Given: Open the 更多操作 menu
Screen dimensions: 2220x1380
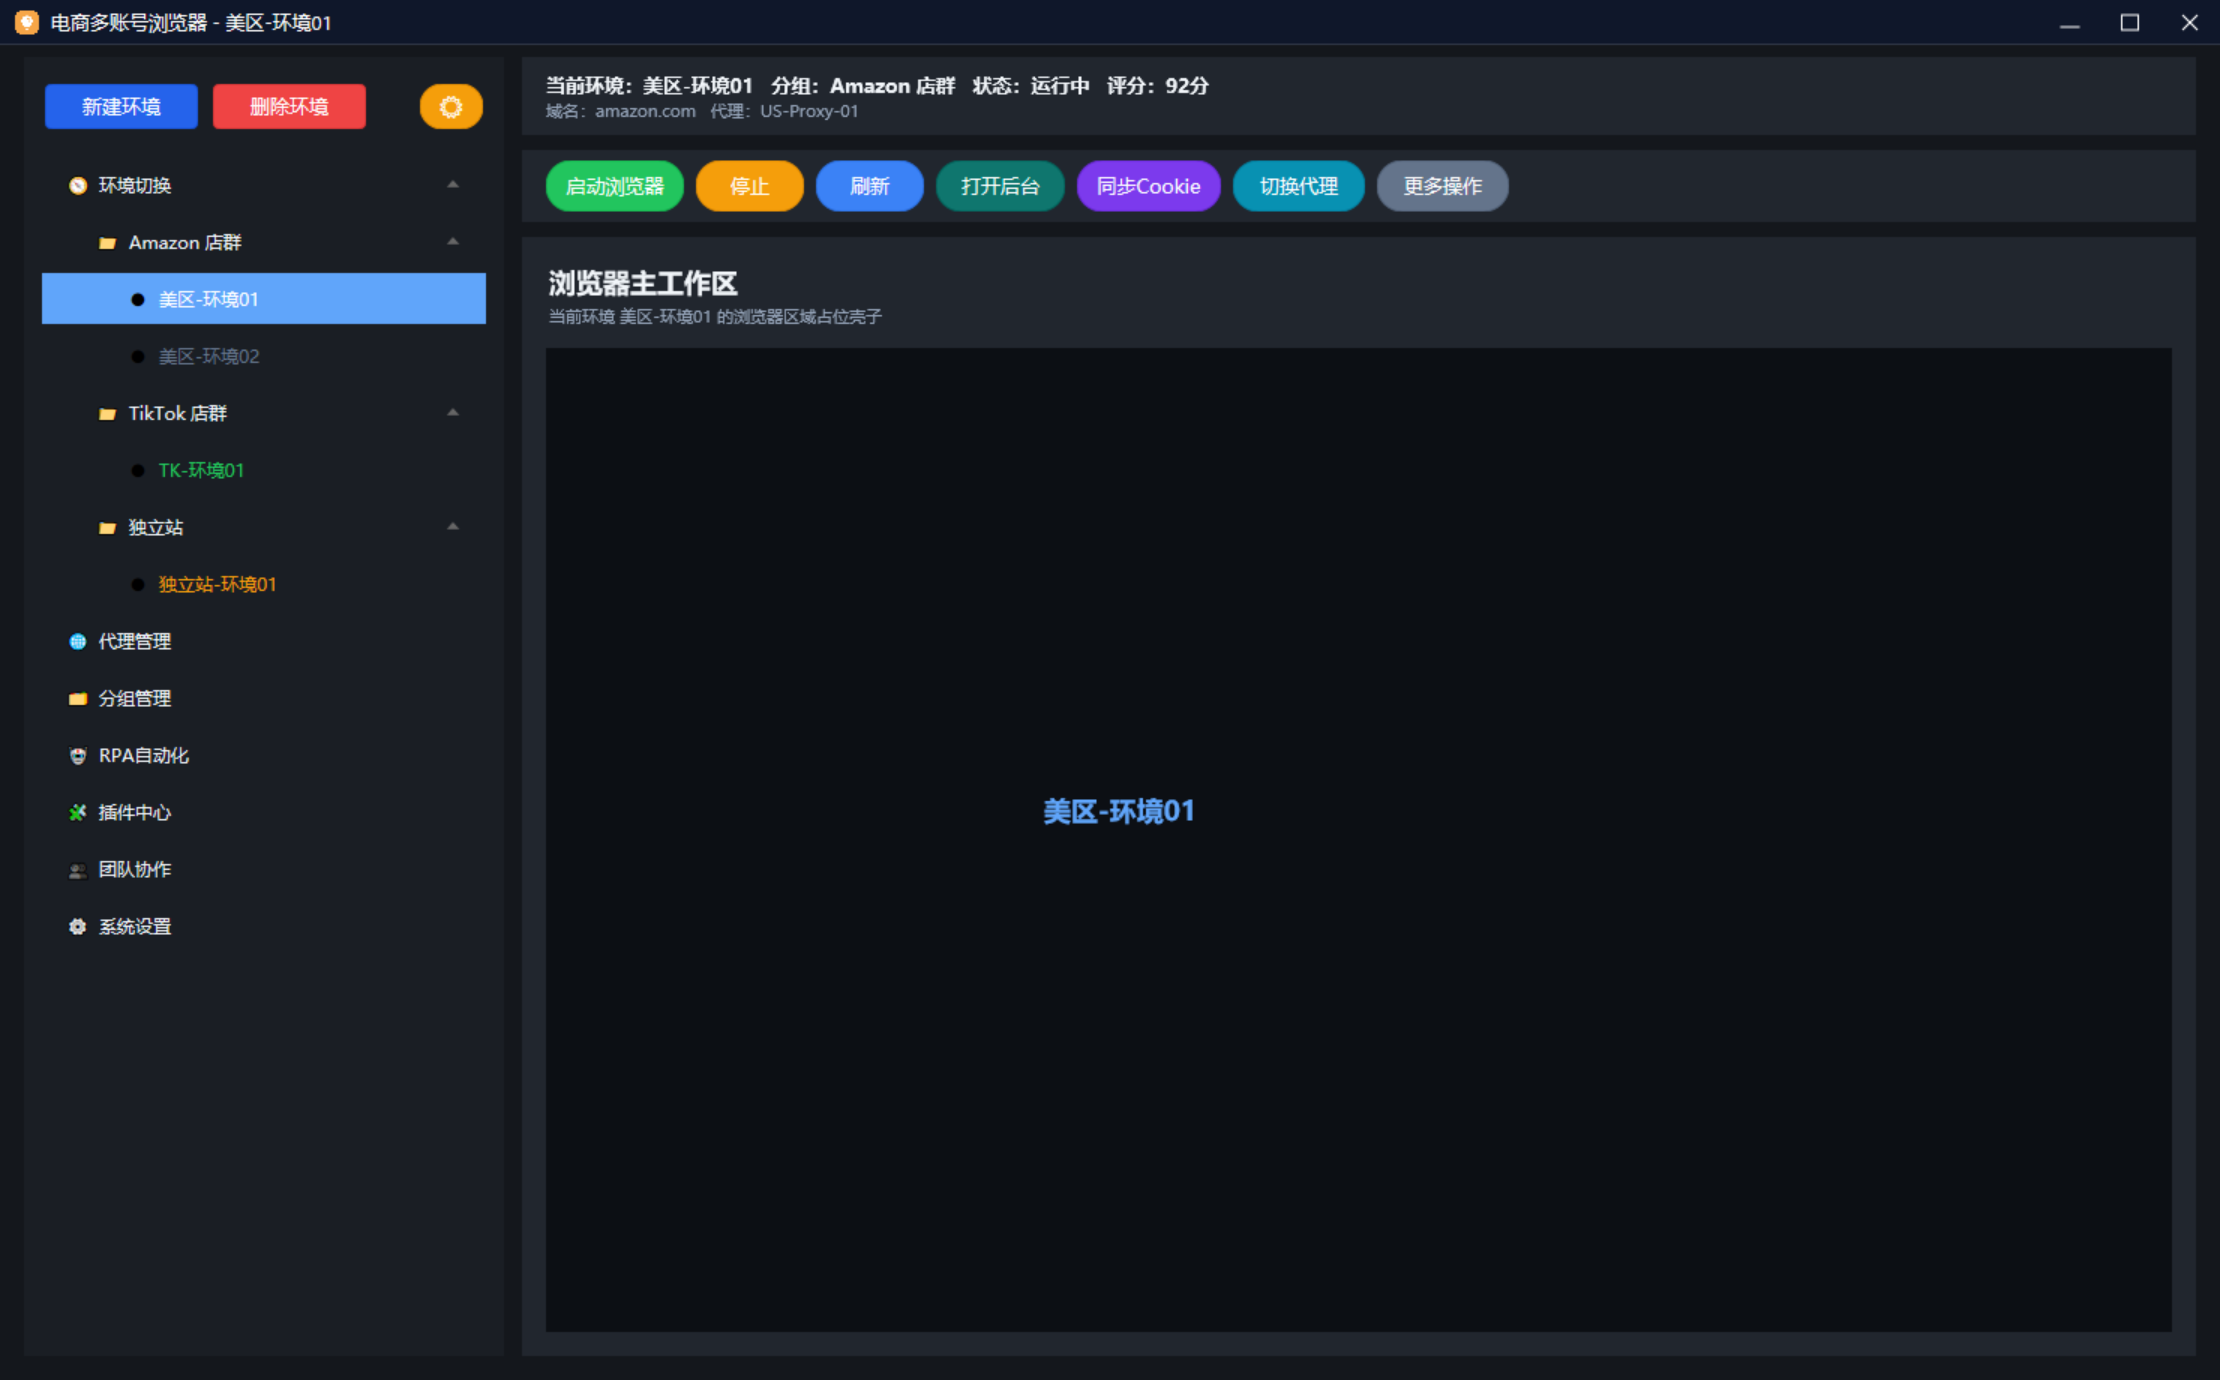Looking at the screenshot, I should [x=1442, y=186].
